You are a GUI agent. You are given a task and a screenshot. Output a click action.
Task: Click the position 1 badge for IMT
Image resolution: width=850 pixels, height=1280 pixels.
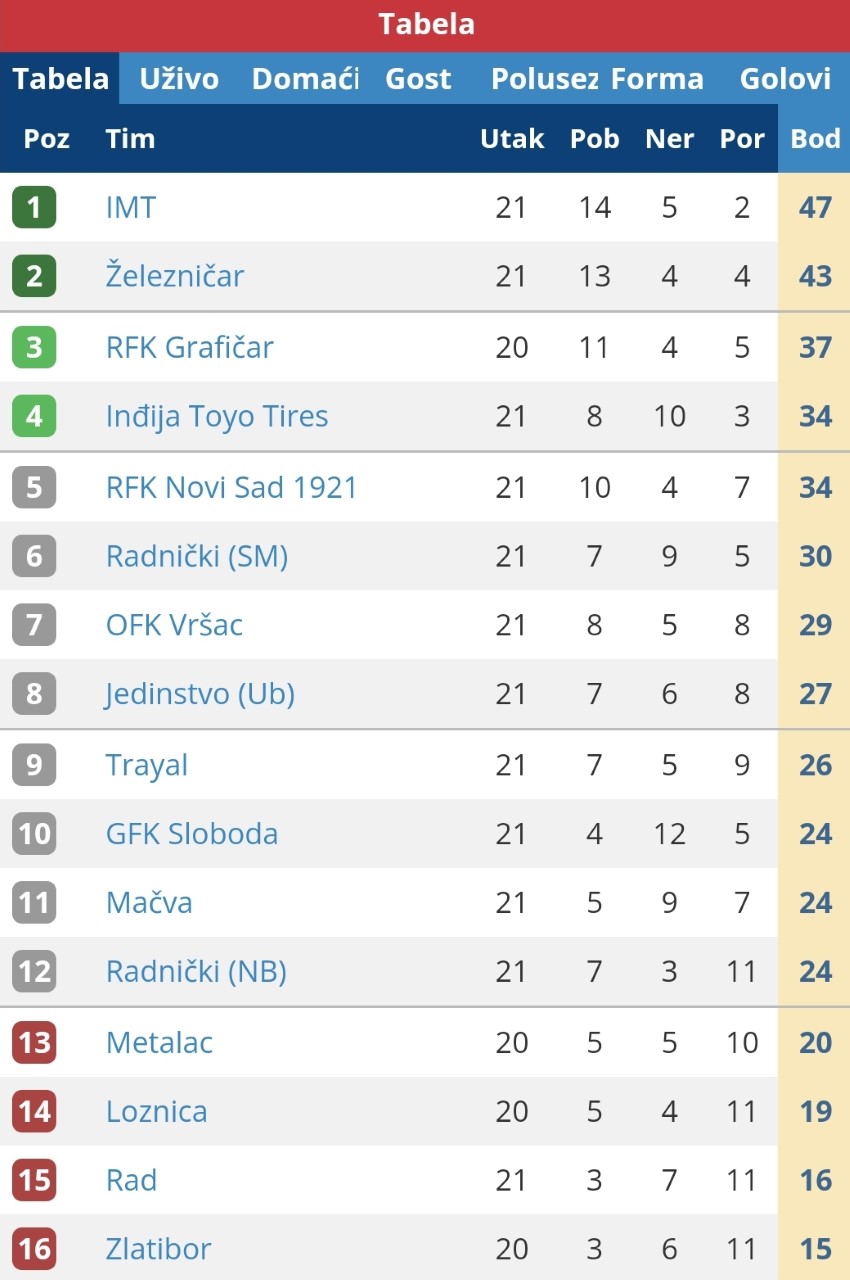pyautogui.click(x=34, y=207)
